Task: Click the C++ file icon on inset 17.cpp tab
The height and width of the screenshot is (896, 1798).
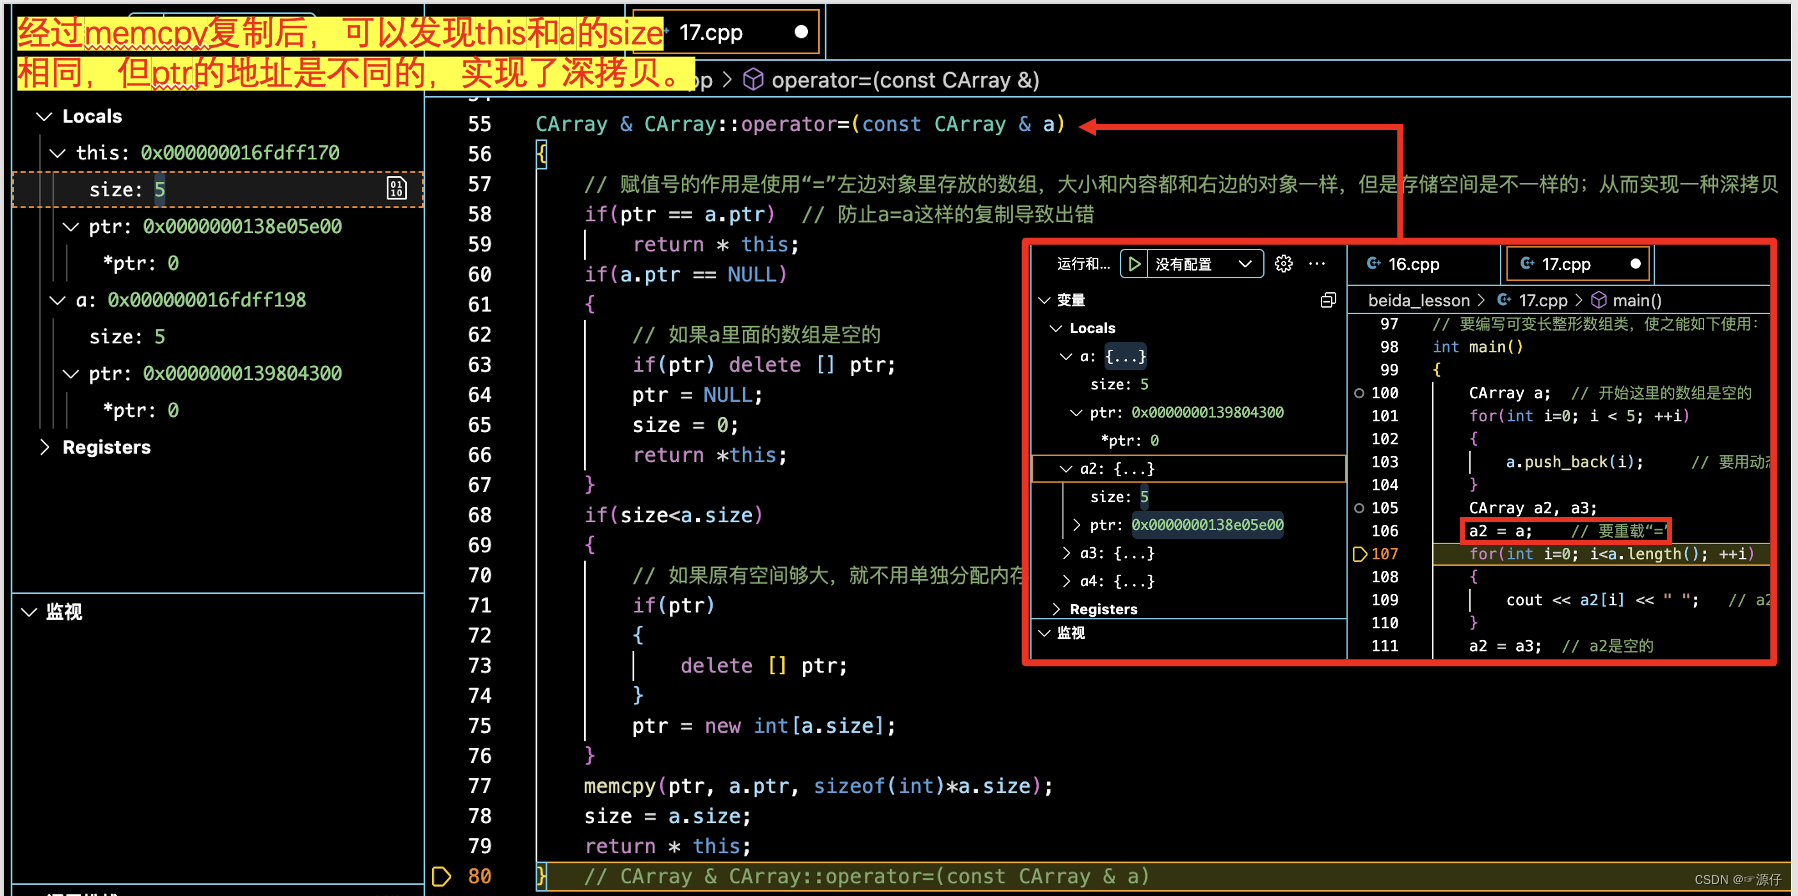Action: coord(1527,264)
